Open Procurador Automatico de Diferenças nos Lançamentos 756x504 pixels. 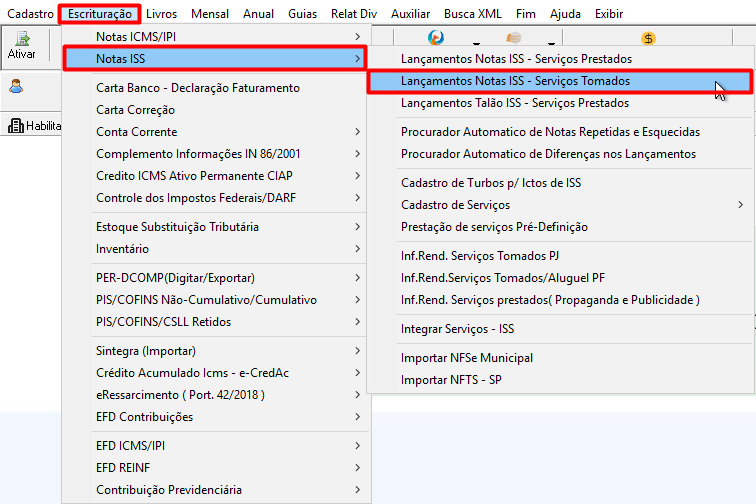(x=560, y=154)
